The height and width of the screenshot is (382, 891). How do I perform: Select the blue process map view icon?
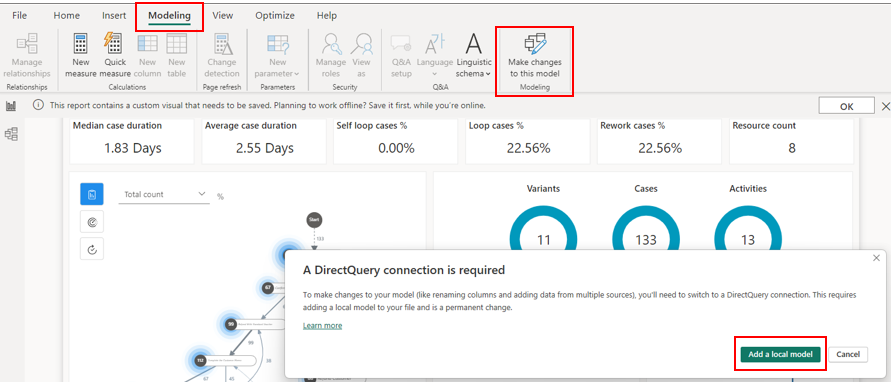[92, 194]
